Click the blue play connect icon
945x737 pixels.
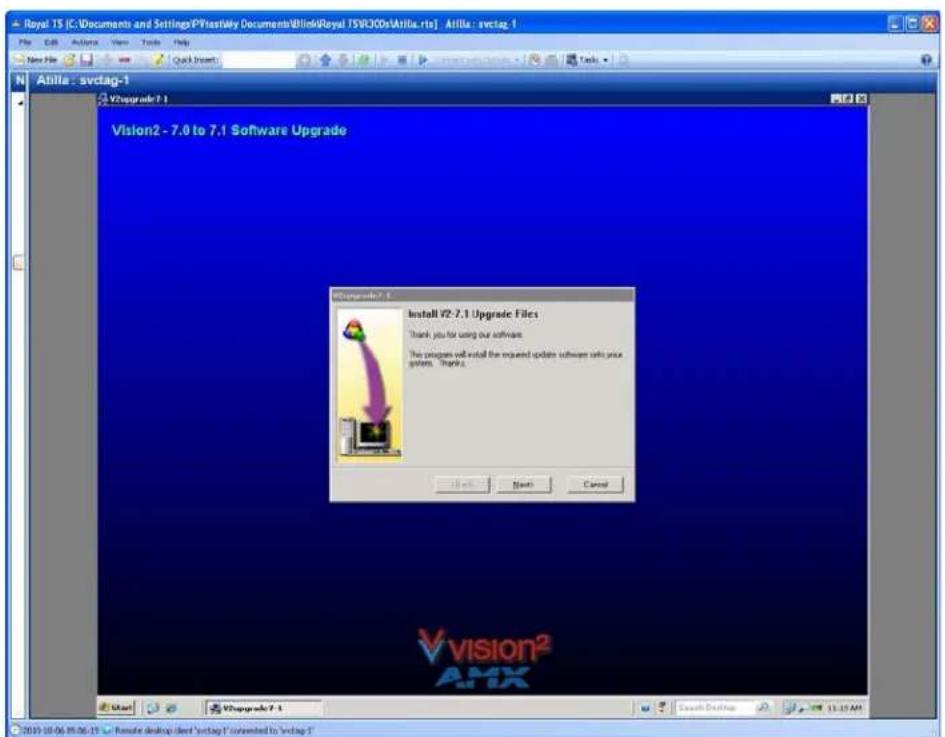click(x=422, y=60)
